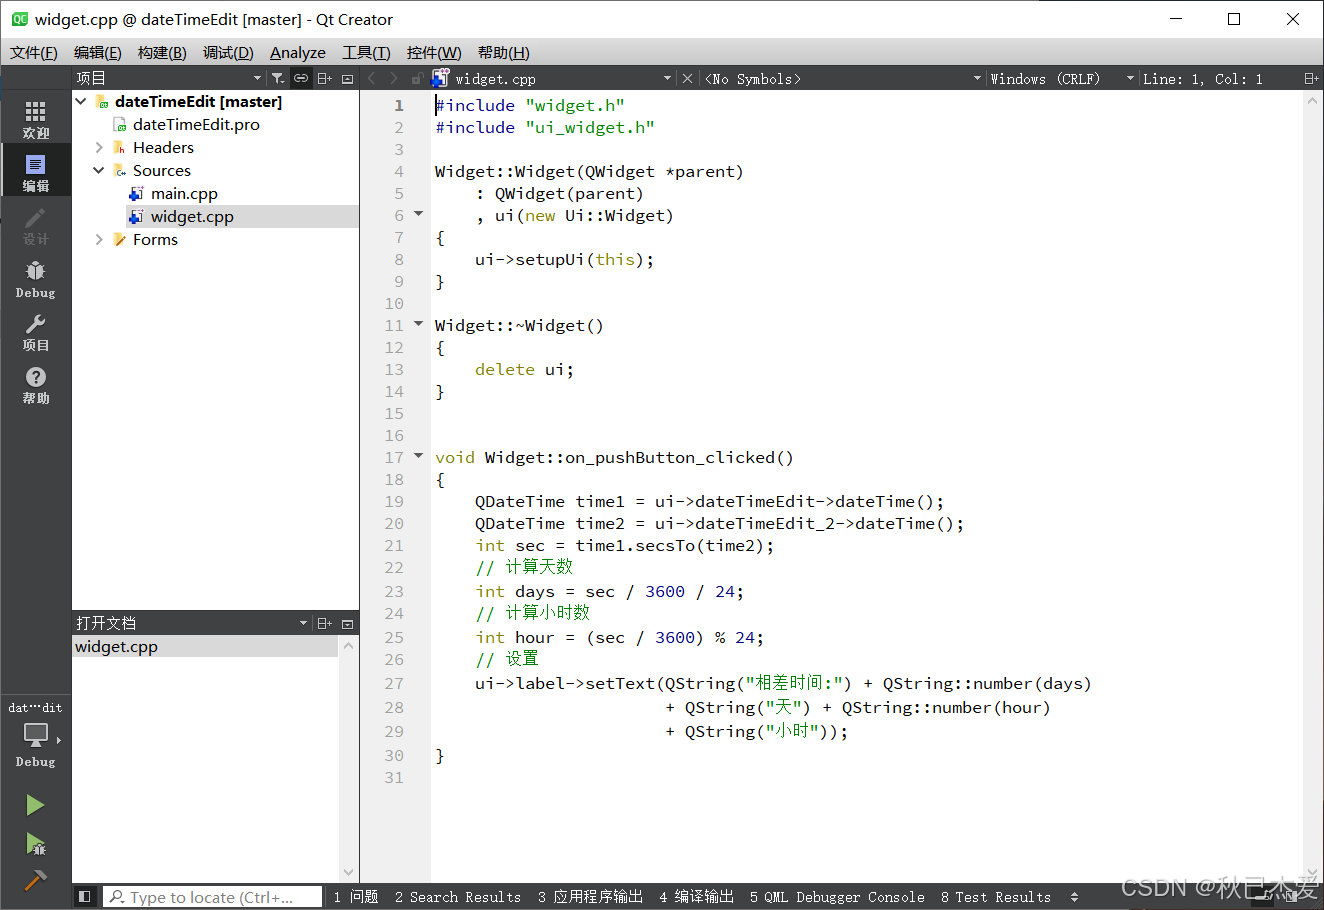Open the 工具(T) menu
Screen dimensions: 1324x910
click(x=366, y=52)
